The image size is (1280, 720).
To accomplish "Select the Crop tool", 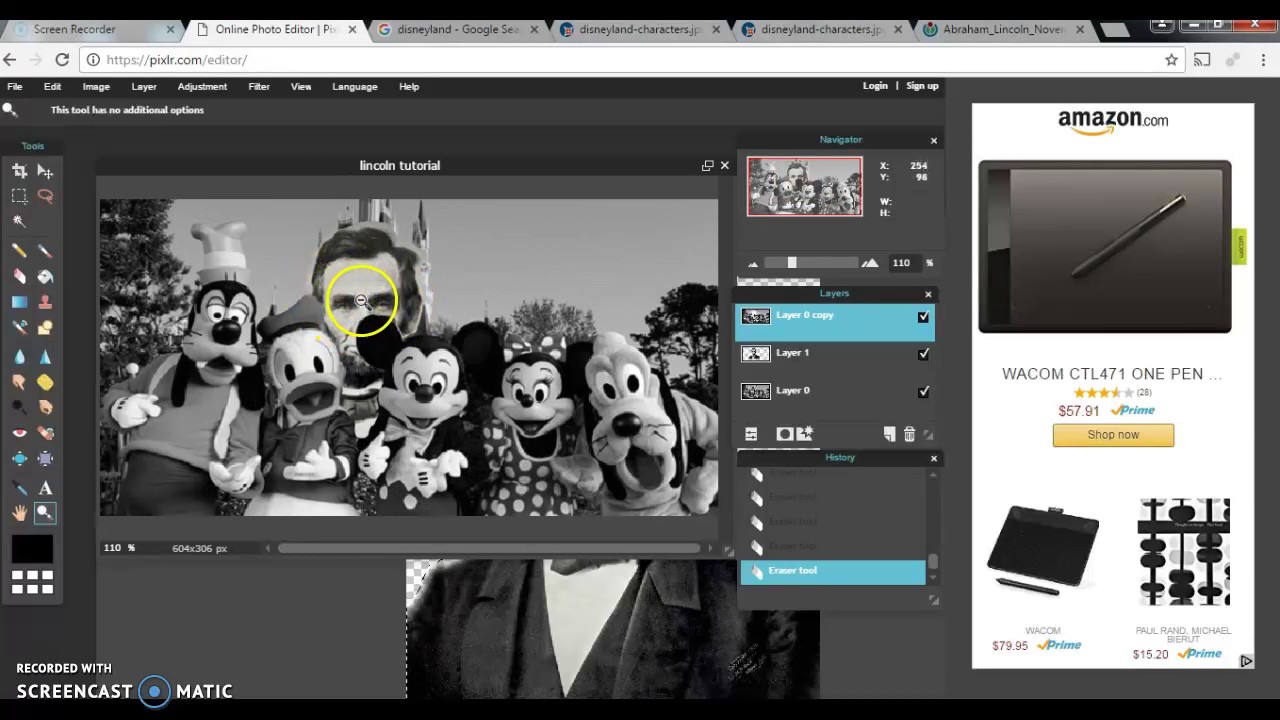I will pos(19,172).
